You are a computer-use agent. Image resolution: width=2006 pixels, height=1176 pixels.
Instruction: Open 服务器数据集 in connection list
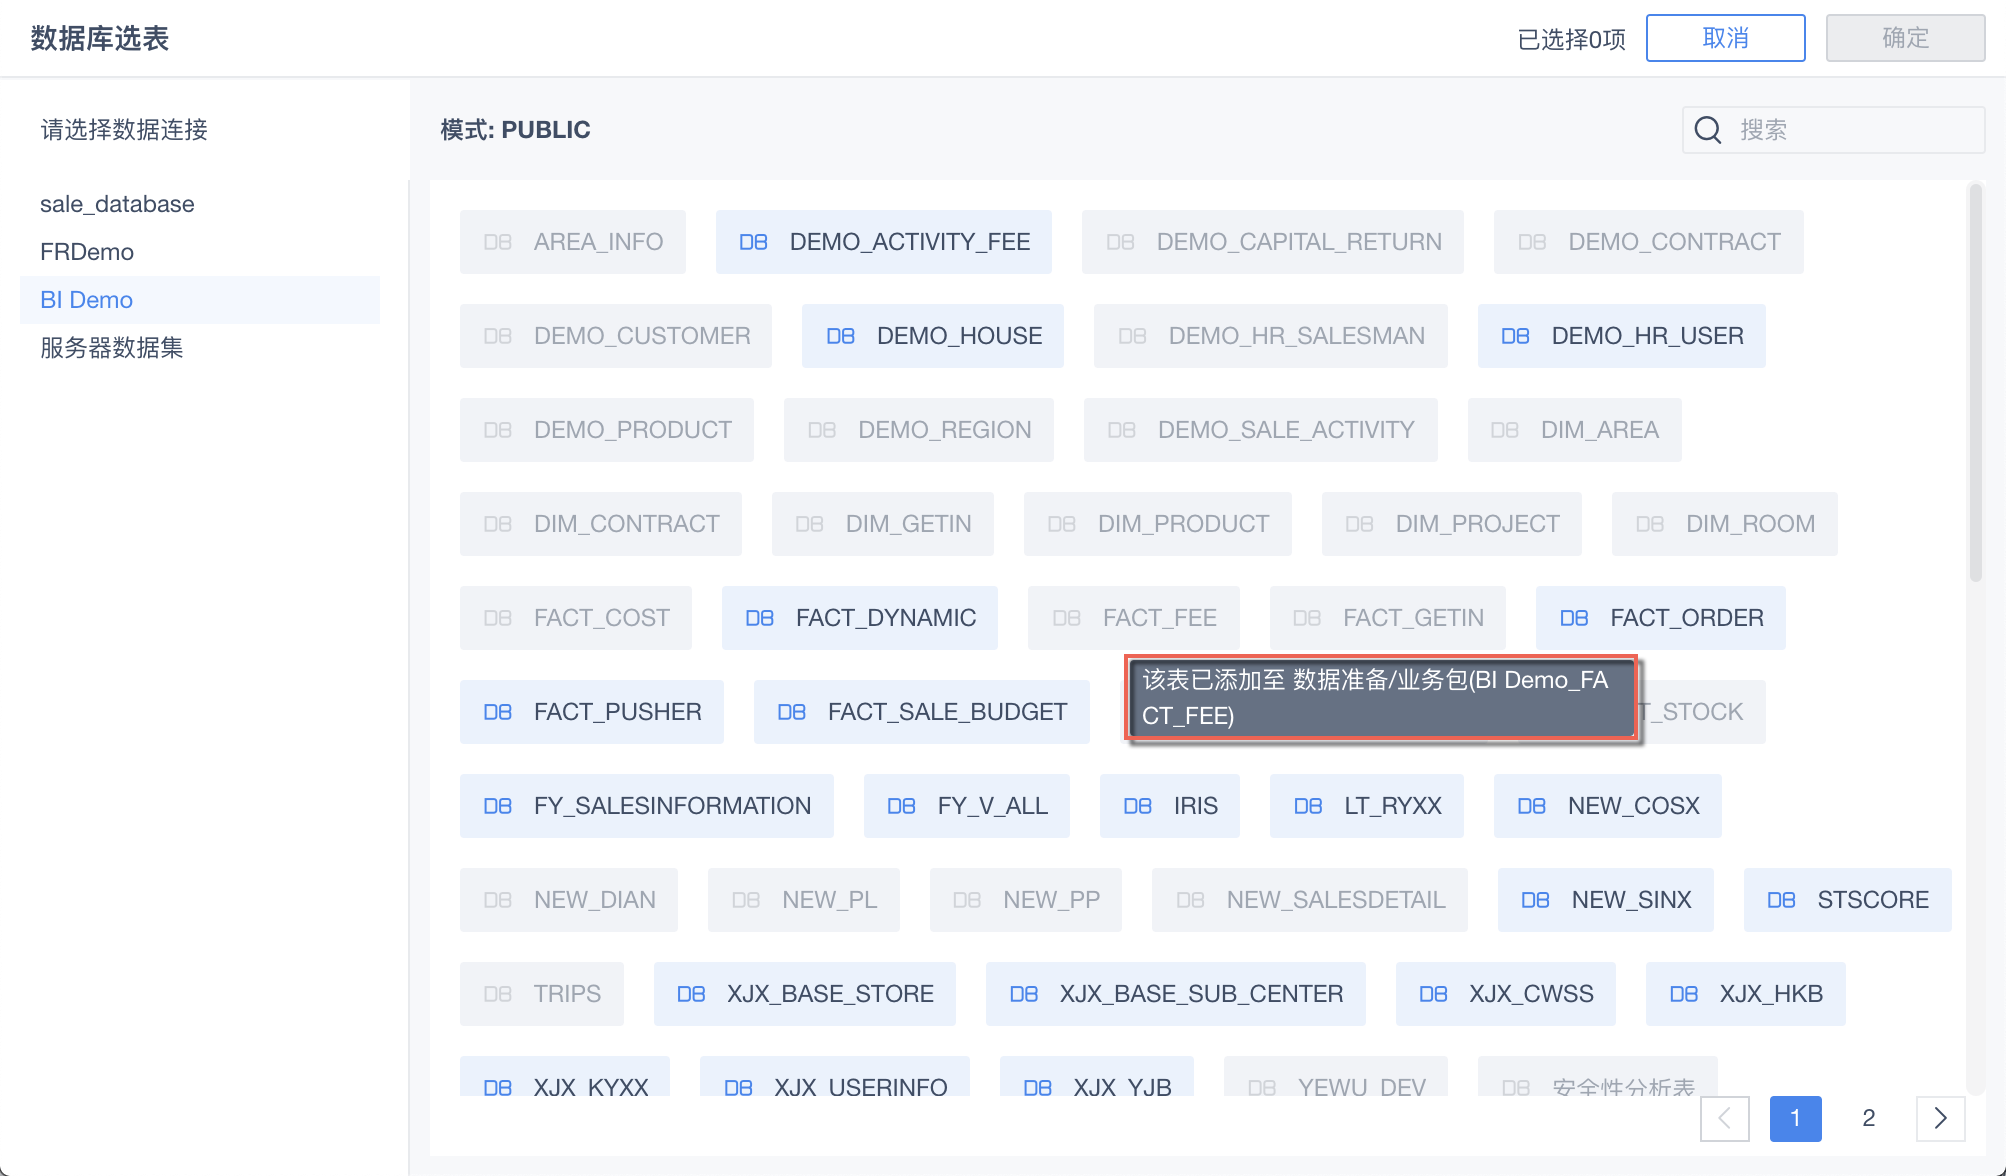pyautogui.click(x=112, y=348)
